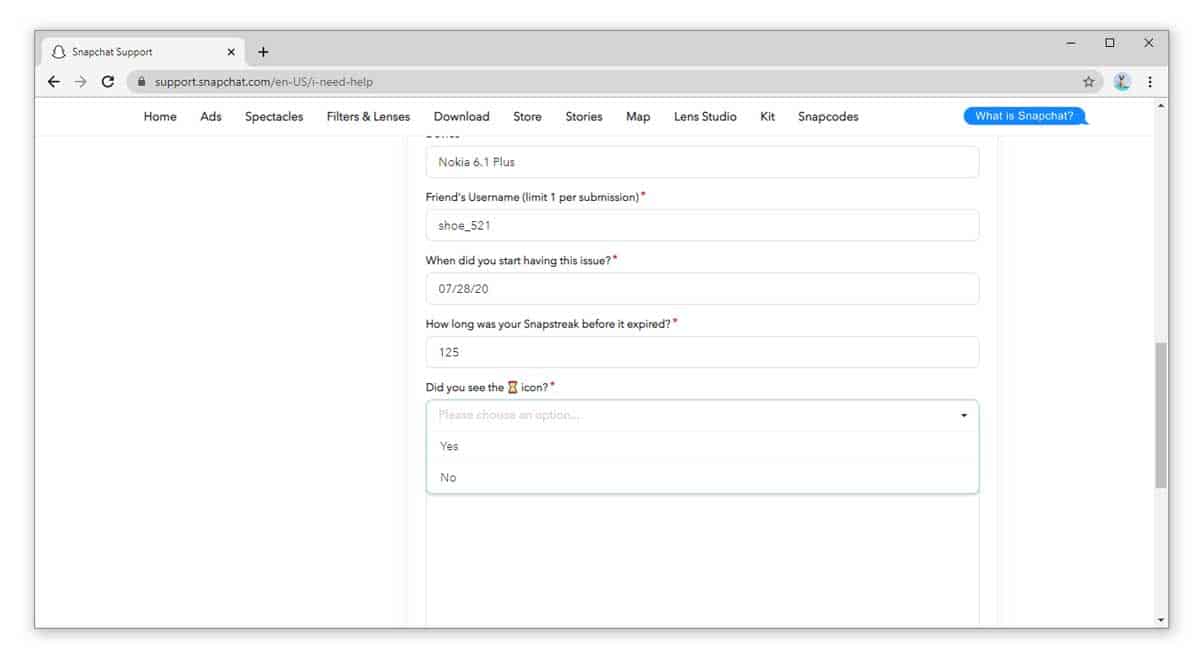Close the Snapchat Support tab
Viewport: 1200px width, 662px height.
[231, 52]
